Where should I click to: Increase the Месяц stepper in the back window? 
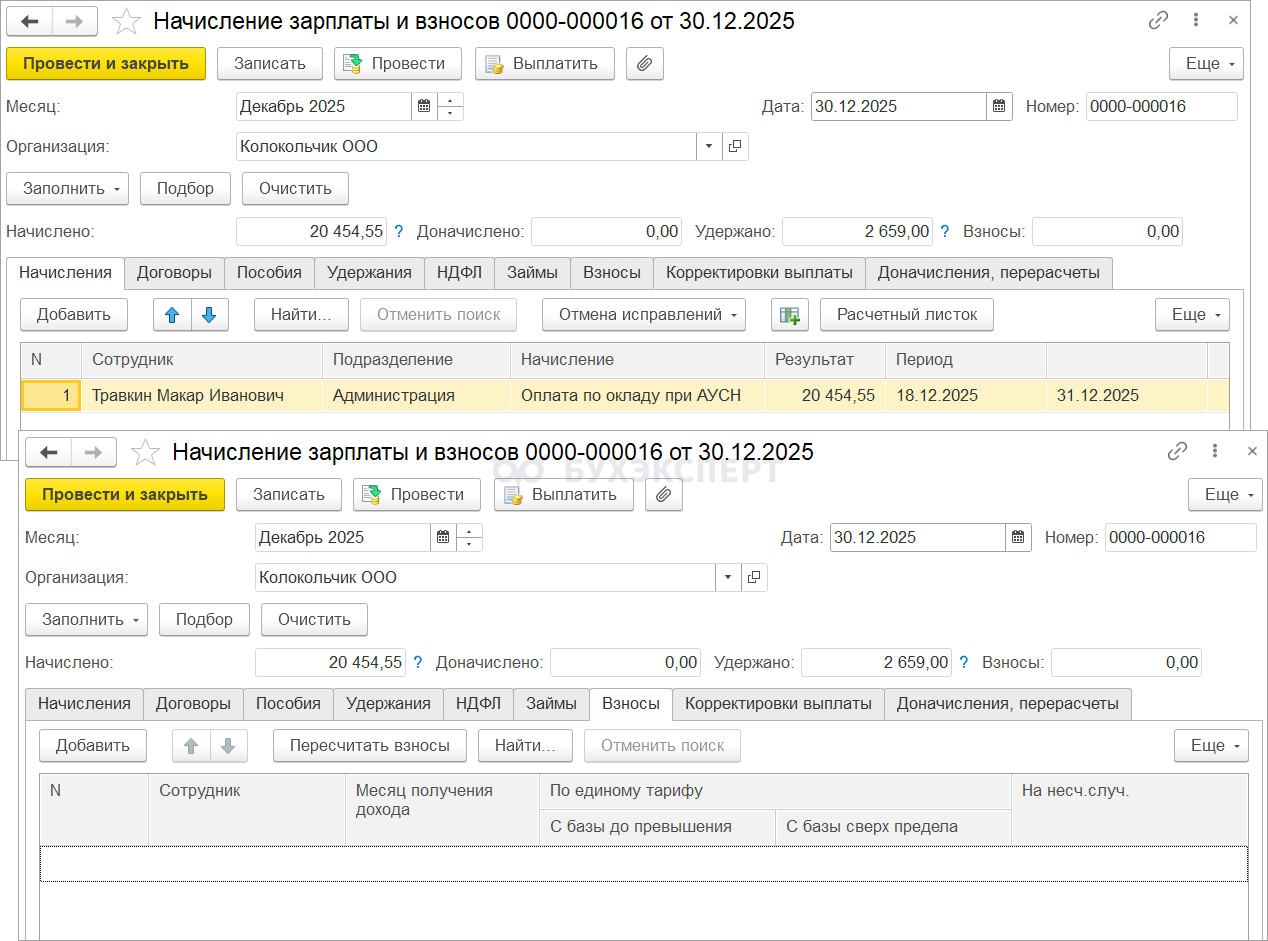[451, 100]
